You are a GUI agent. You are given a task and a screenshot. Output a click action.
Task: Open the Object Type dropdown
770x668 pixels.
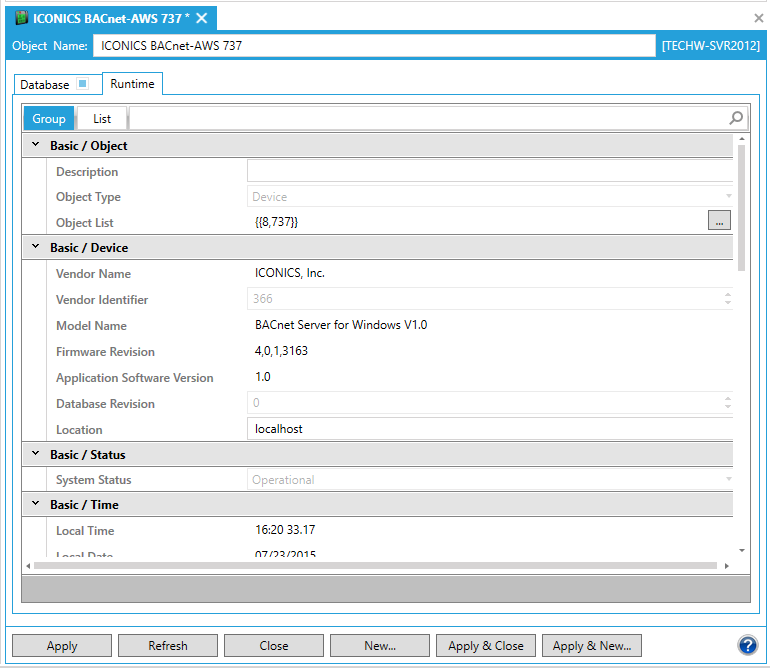728,197
